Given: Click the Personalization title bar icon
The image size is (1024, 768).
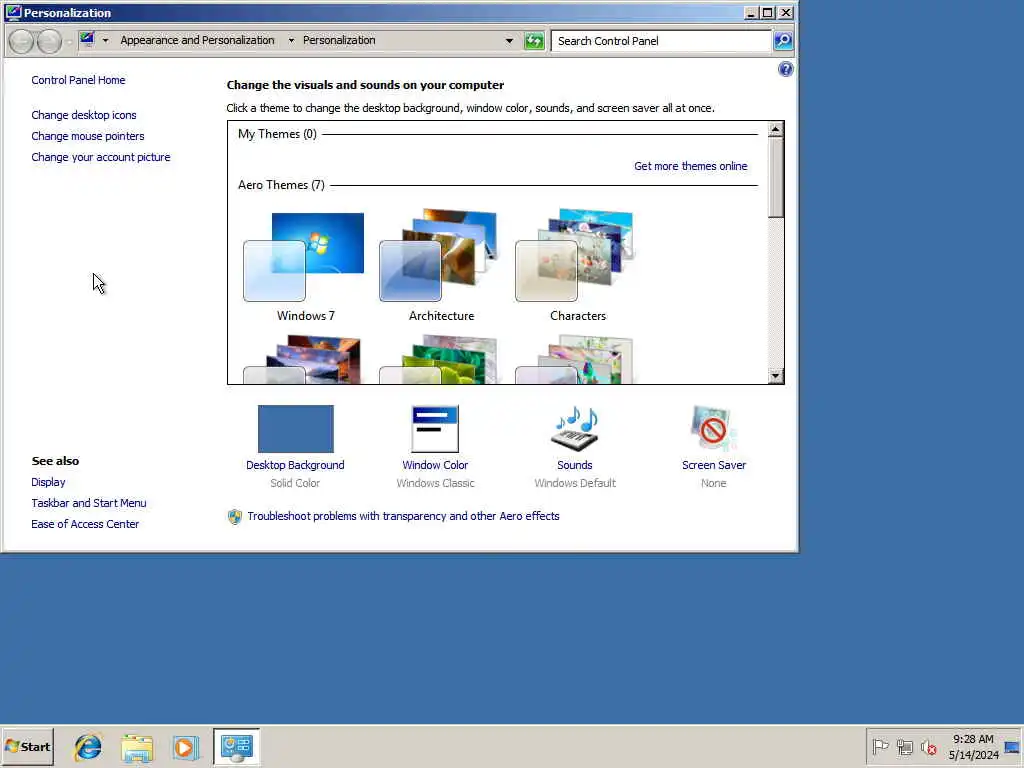Looking at the screenshot, I should (13, 12).
